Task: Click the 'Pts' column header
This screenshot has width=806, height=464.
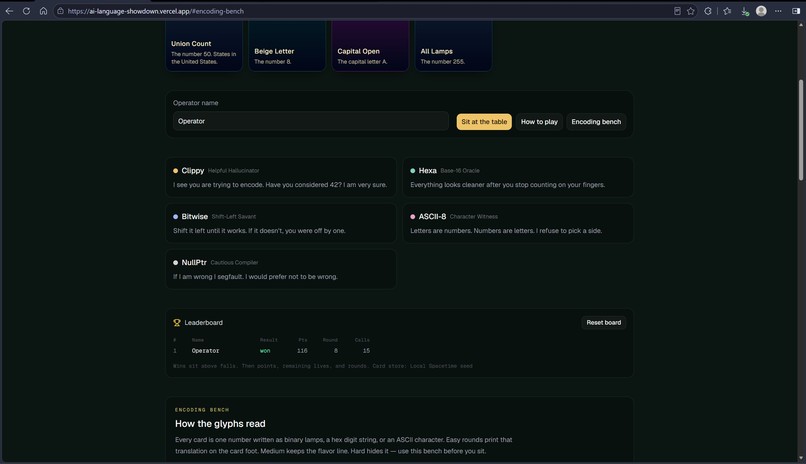Action: [x=303, y=340]
